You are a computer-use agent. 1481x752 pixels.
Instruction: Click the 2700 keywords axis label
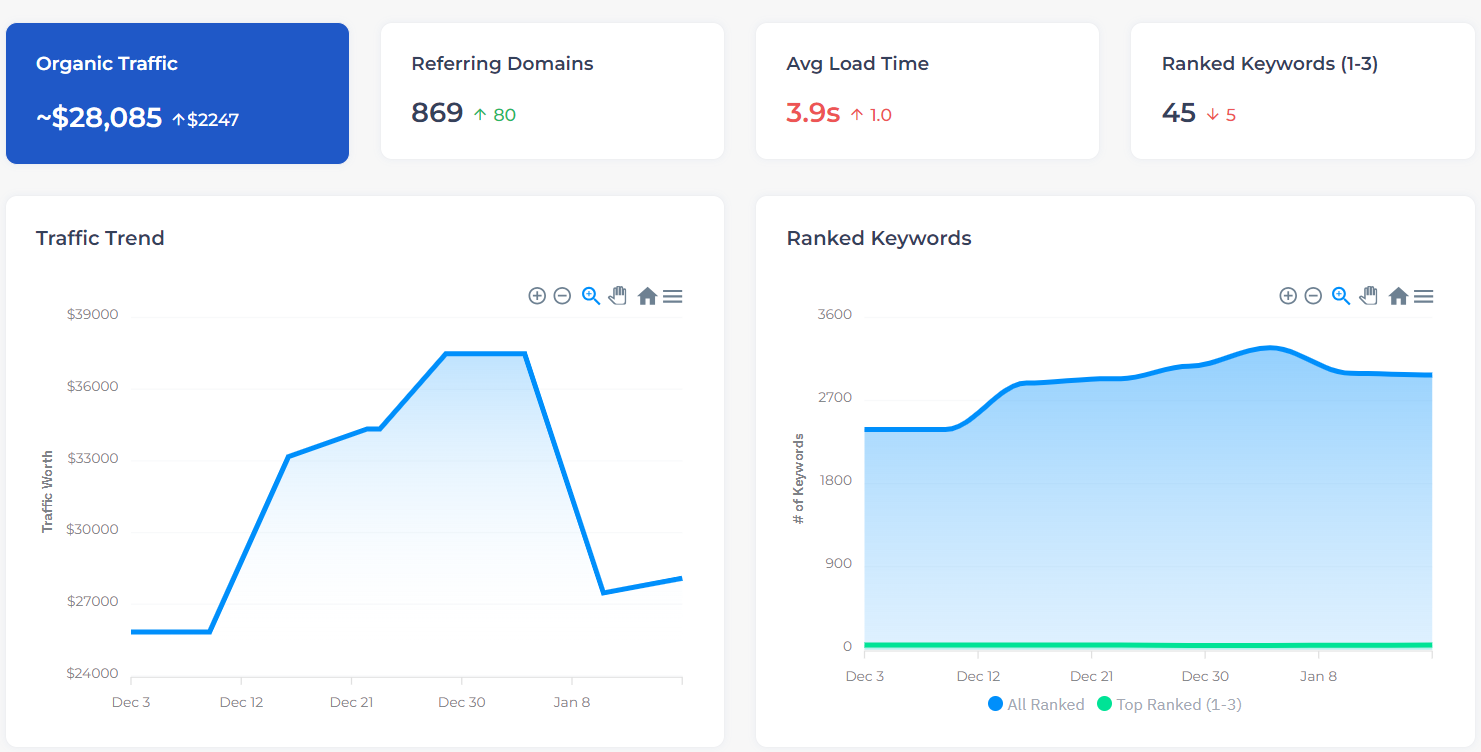(835, 397)
